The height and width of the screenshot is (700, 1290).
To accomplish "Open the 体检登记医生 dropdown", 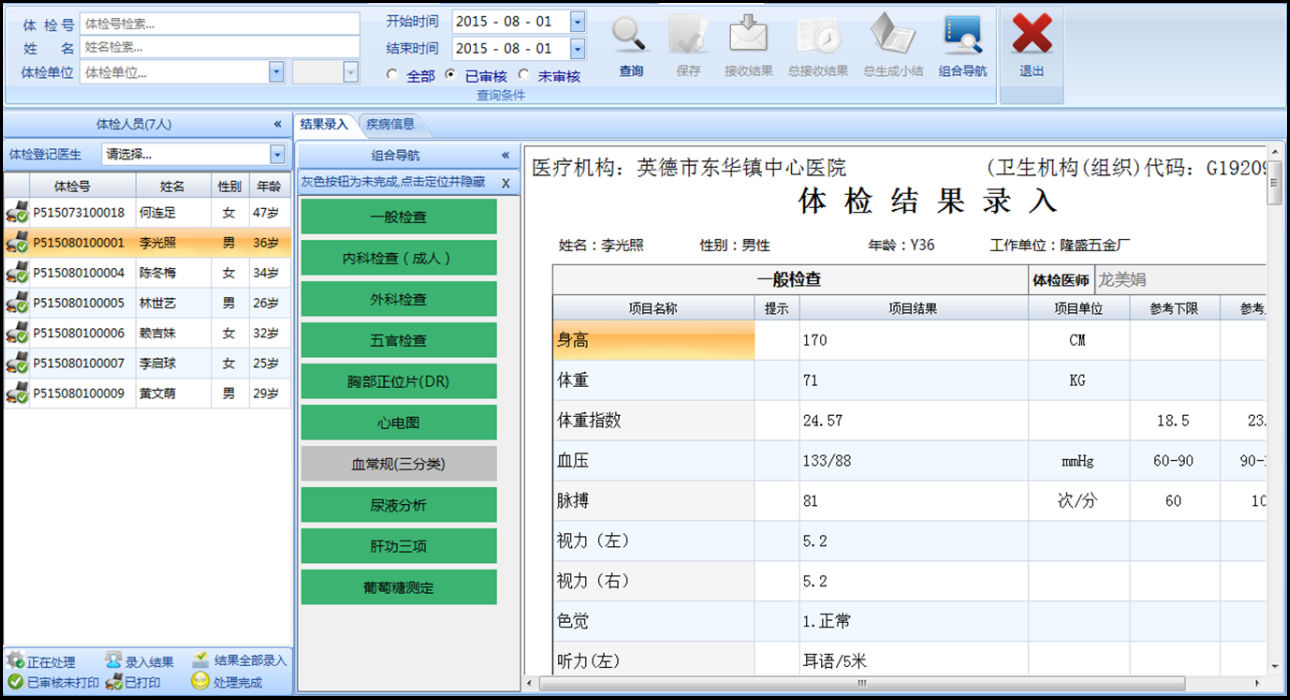I will [277, 154].
